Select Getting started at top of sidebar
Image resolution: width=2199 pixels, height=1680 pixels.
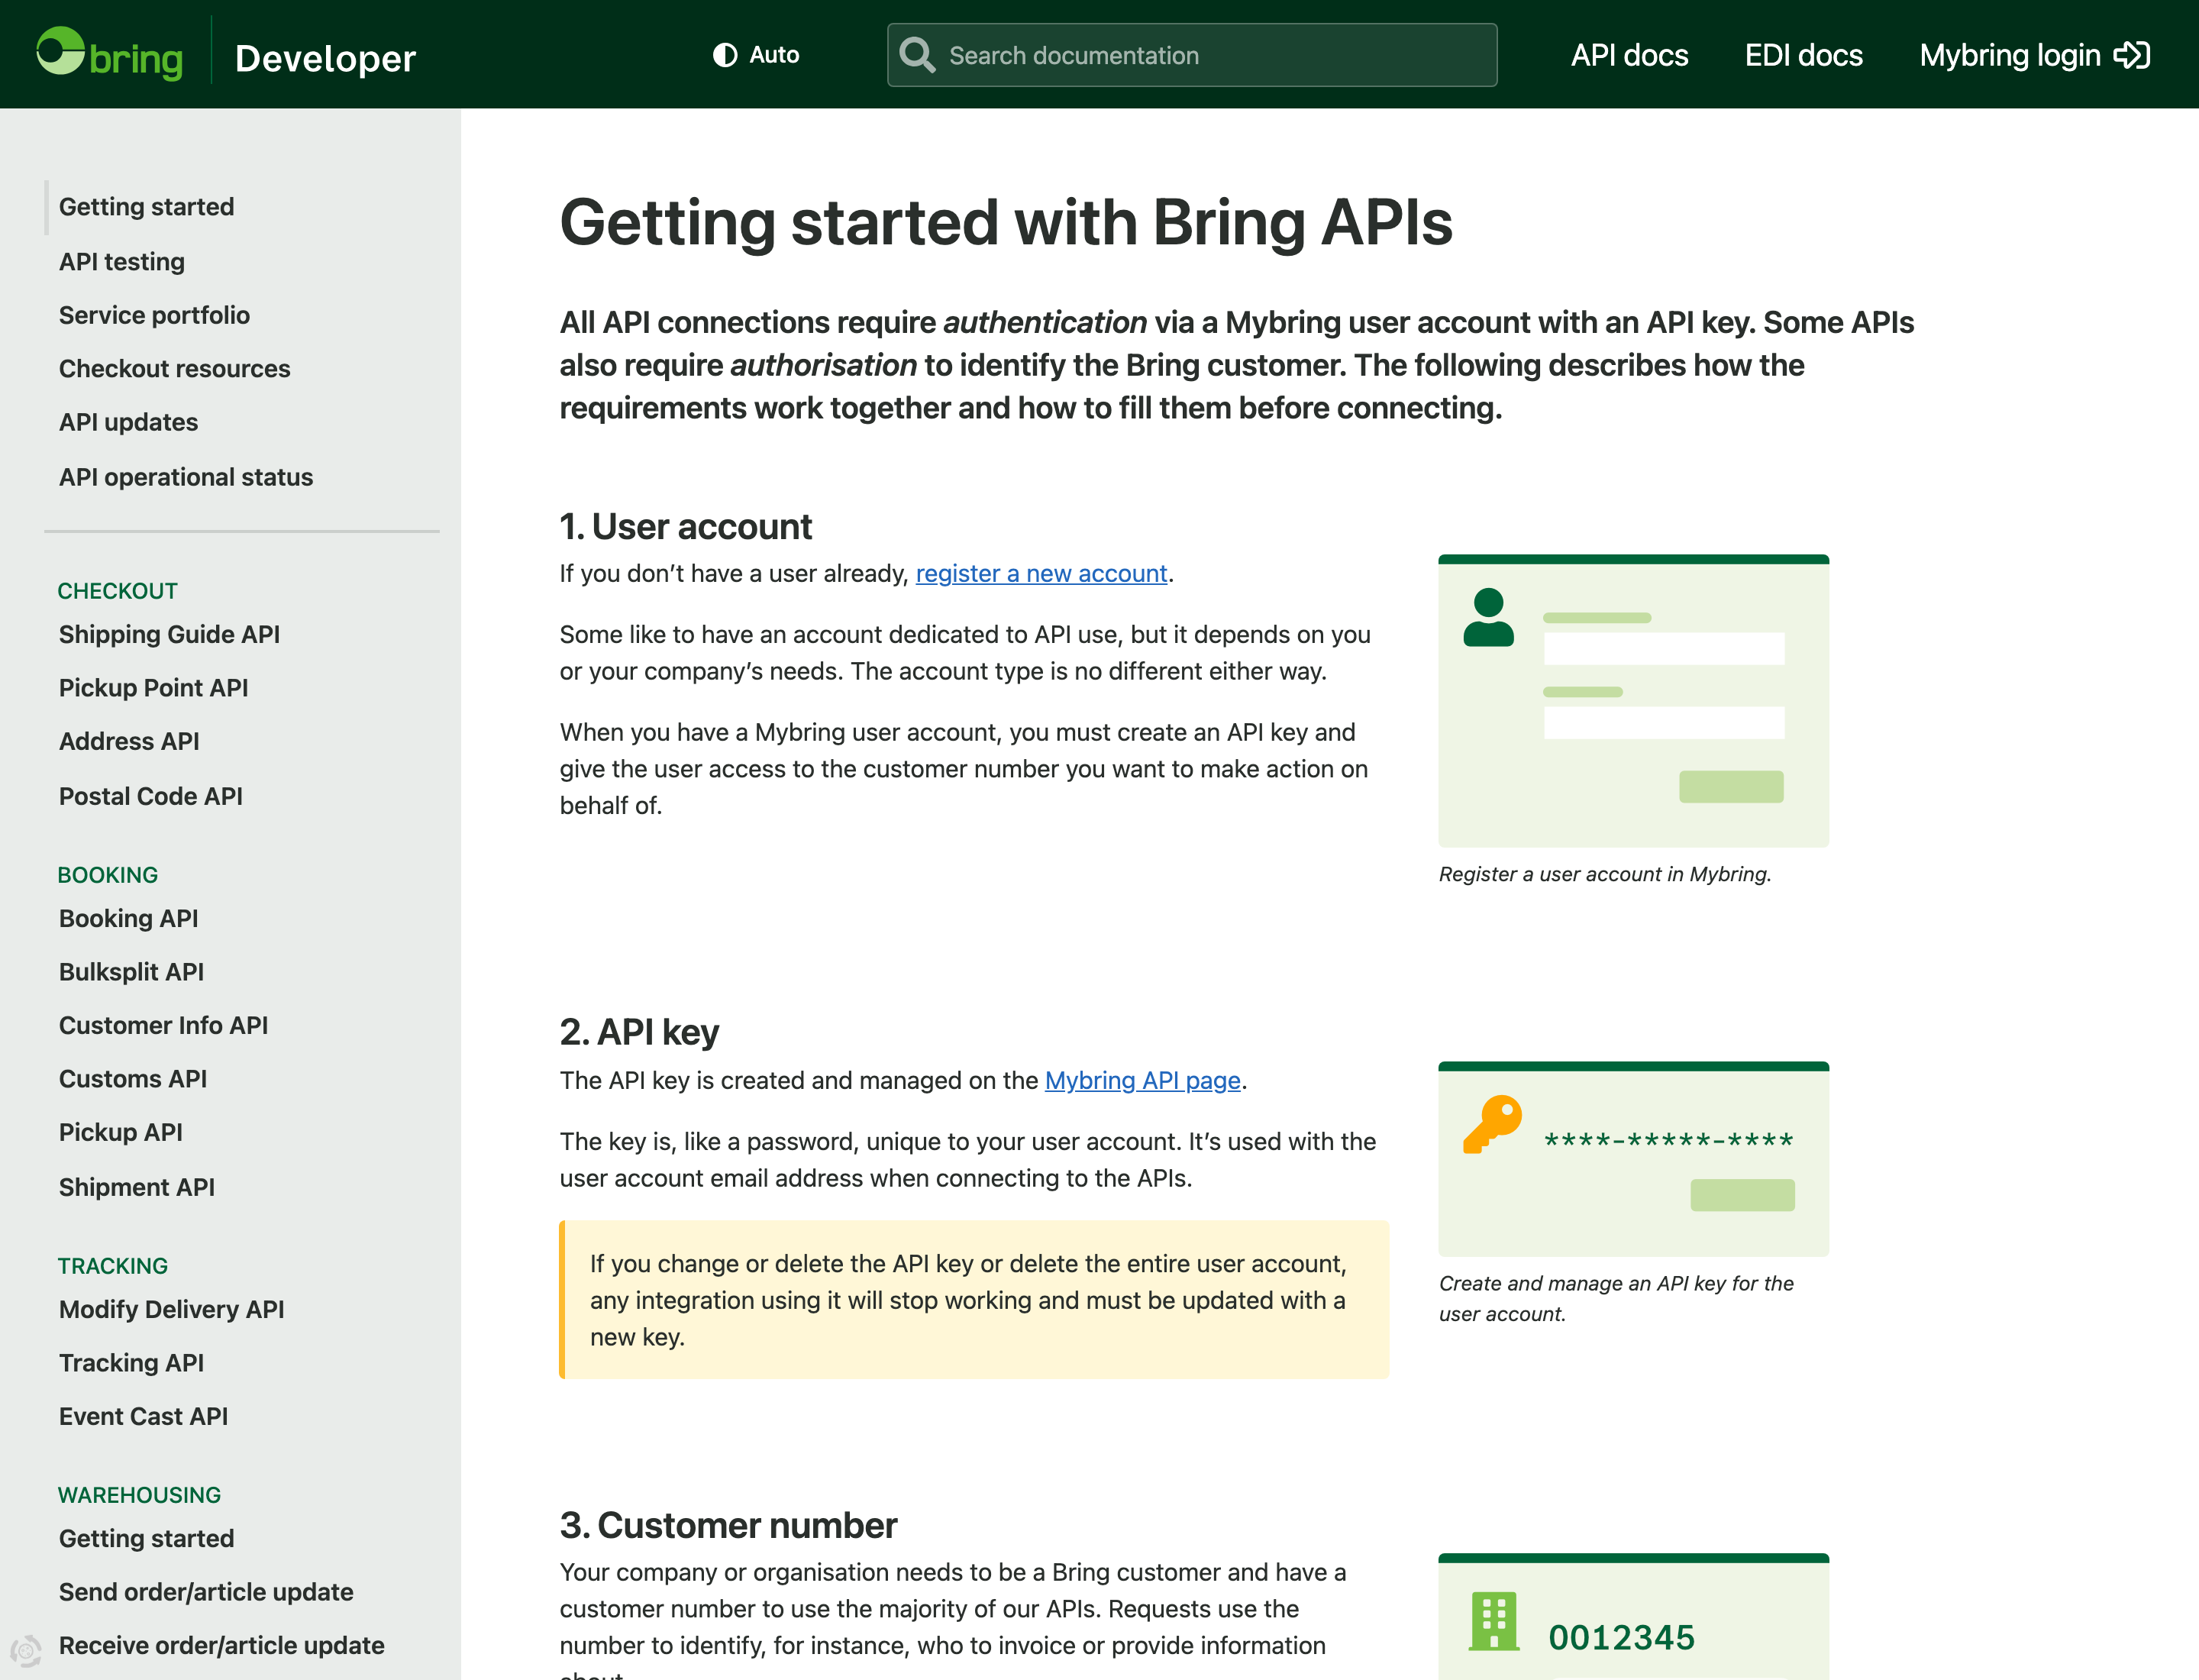coord(146,207)
